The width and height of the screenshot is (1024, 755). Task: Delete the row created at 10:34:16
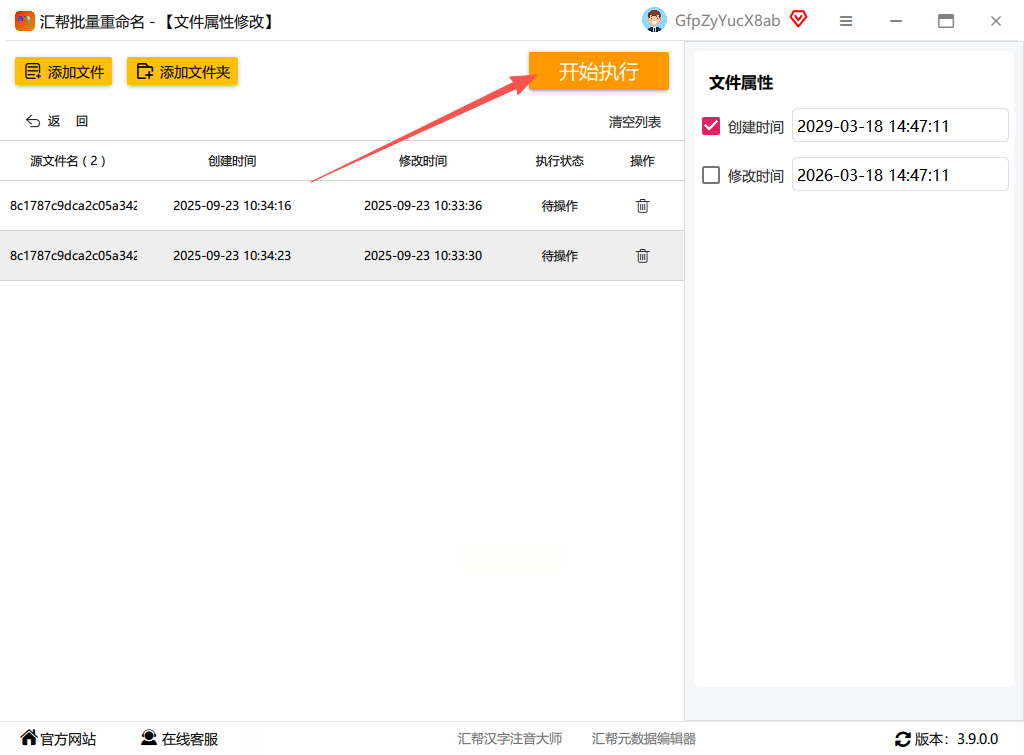643,206
